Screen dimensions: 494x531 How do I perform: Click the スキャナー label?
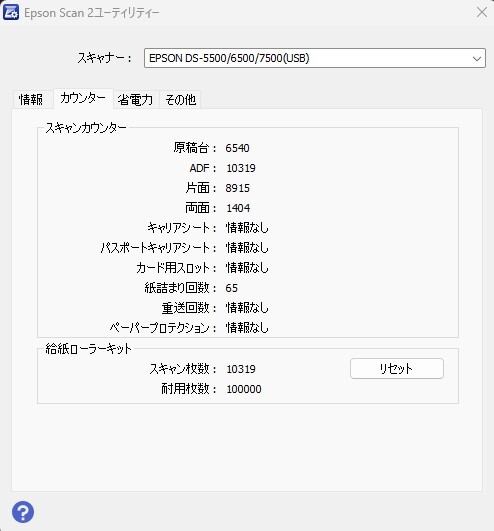[104, 58]
